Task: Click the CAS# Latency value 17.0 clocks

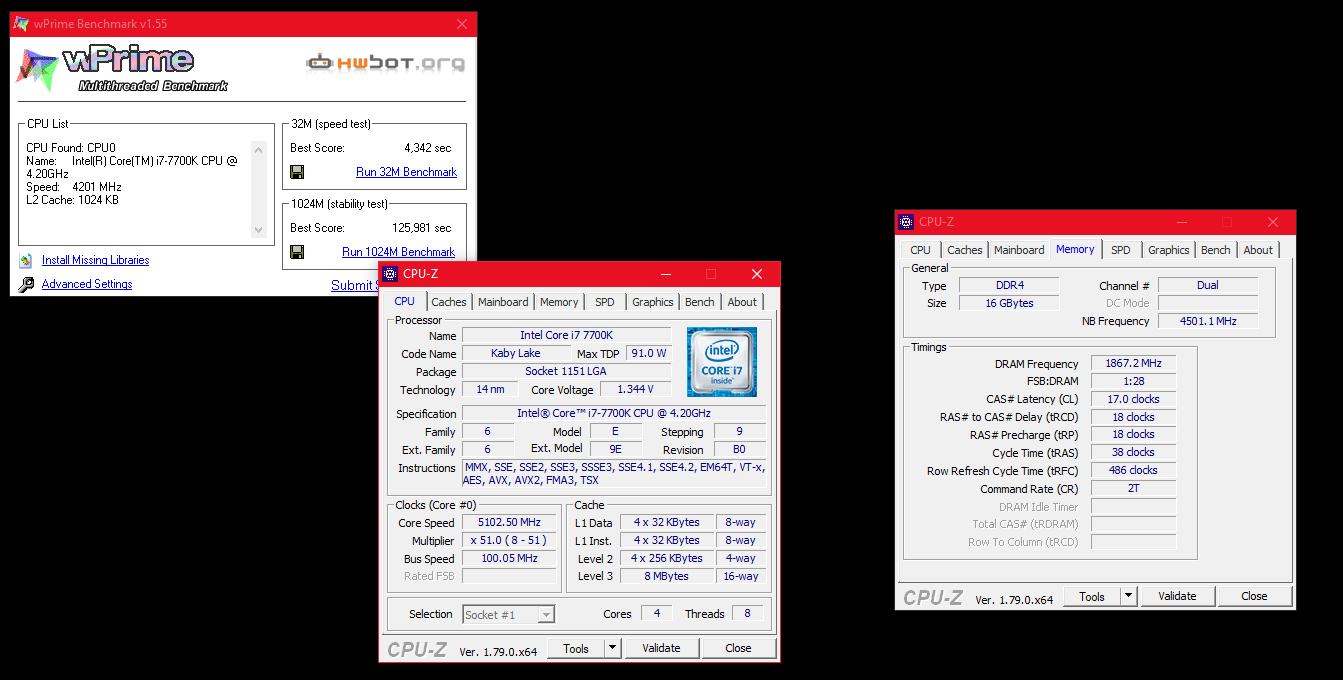Action: point(1133,399)
